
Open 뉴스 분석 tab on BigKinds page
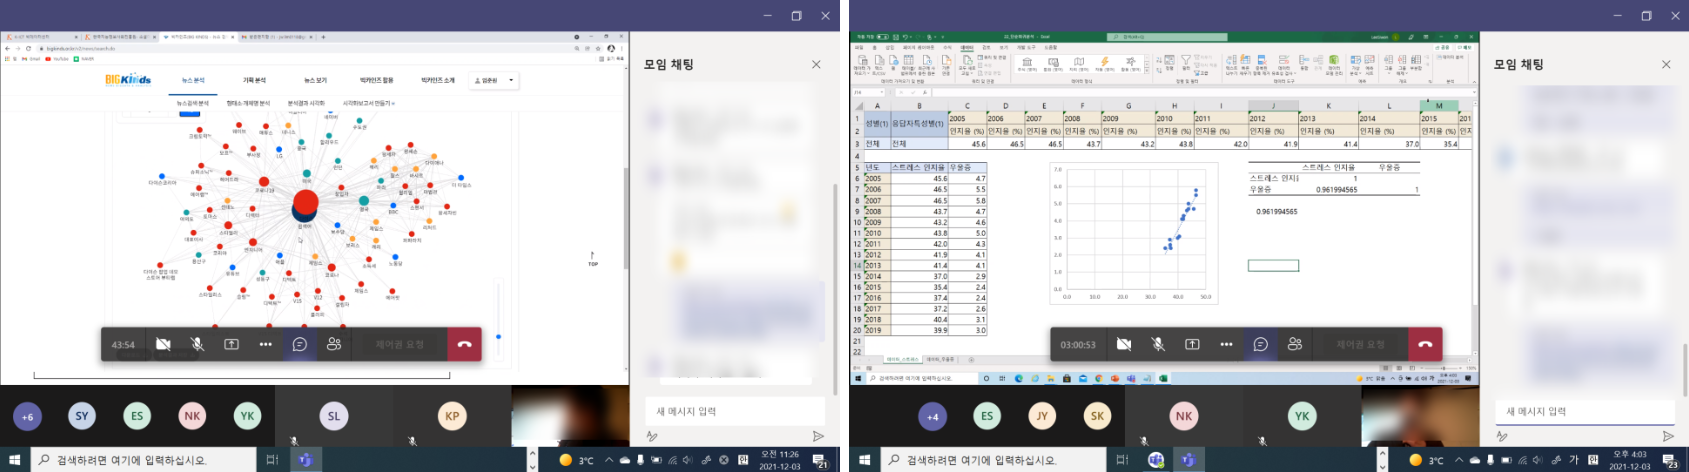point(193,80)
